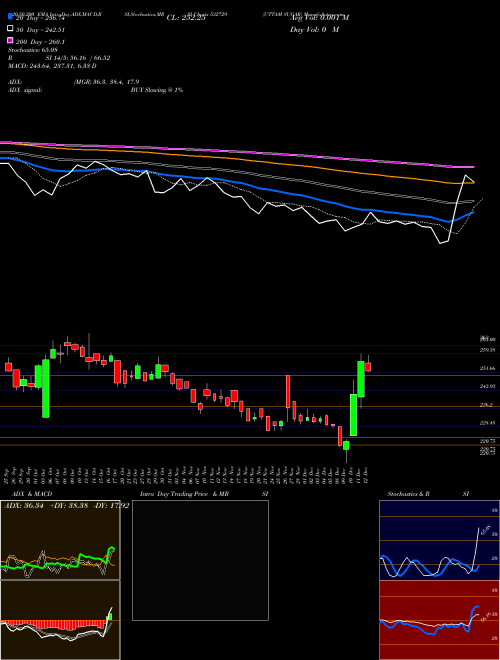The width and height of the screenshot is (500, 660).
Task: Click the 'CL: 252.25' closing price text
Action: pyautogui.click(x=186, y=18)
